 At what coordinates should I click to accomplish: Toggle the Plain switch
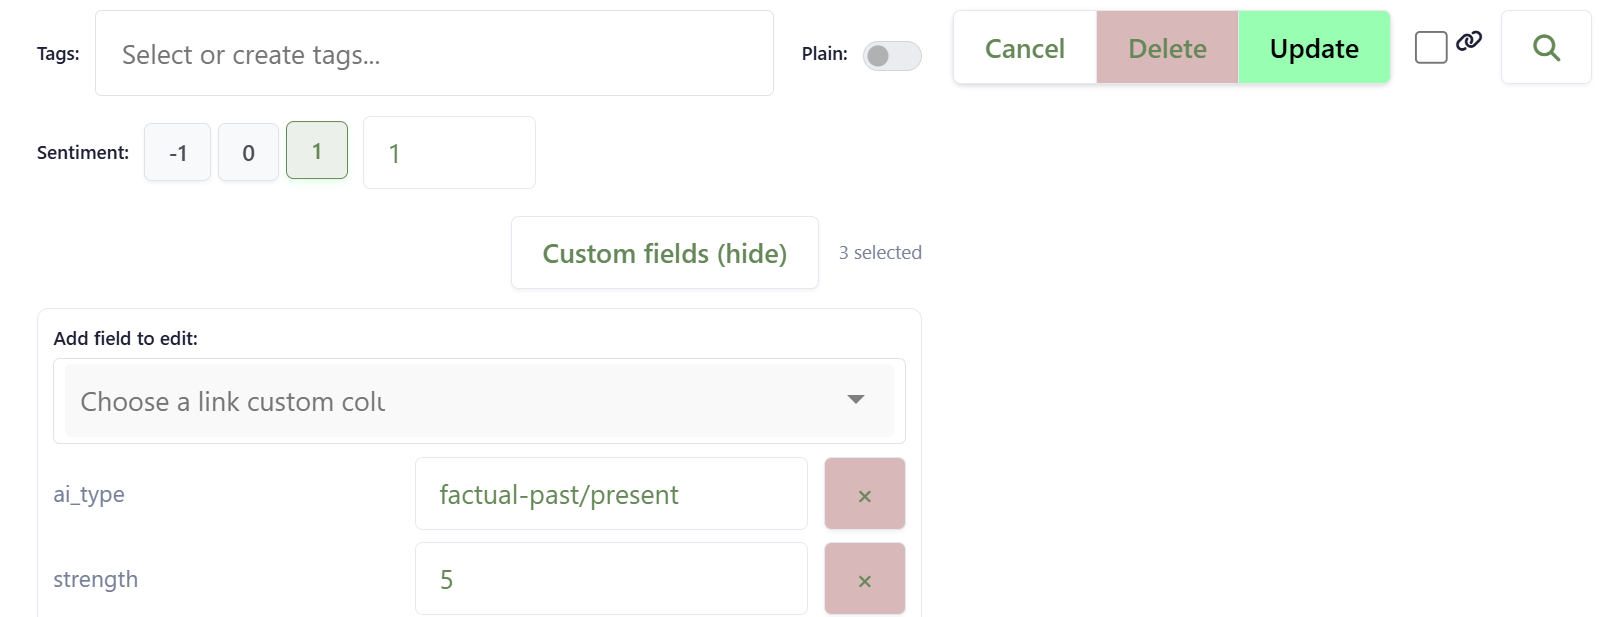(x=892, y=56)
